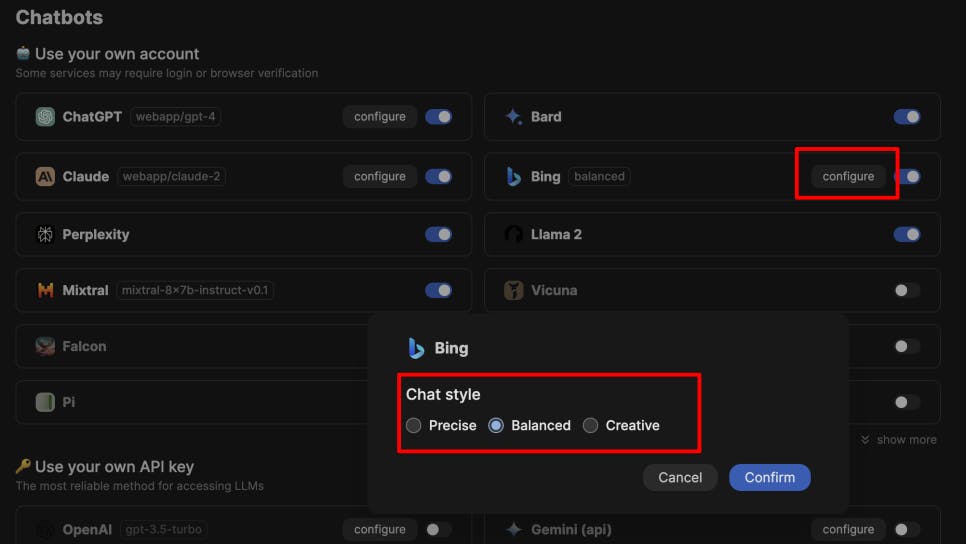This screenshot has height=544, width=966.
Task: Enable the toggle right of the Falcon row
Action: coord(907,346)
